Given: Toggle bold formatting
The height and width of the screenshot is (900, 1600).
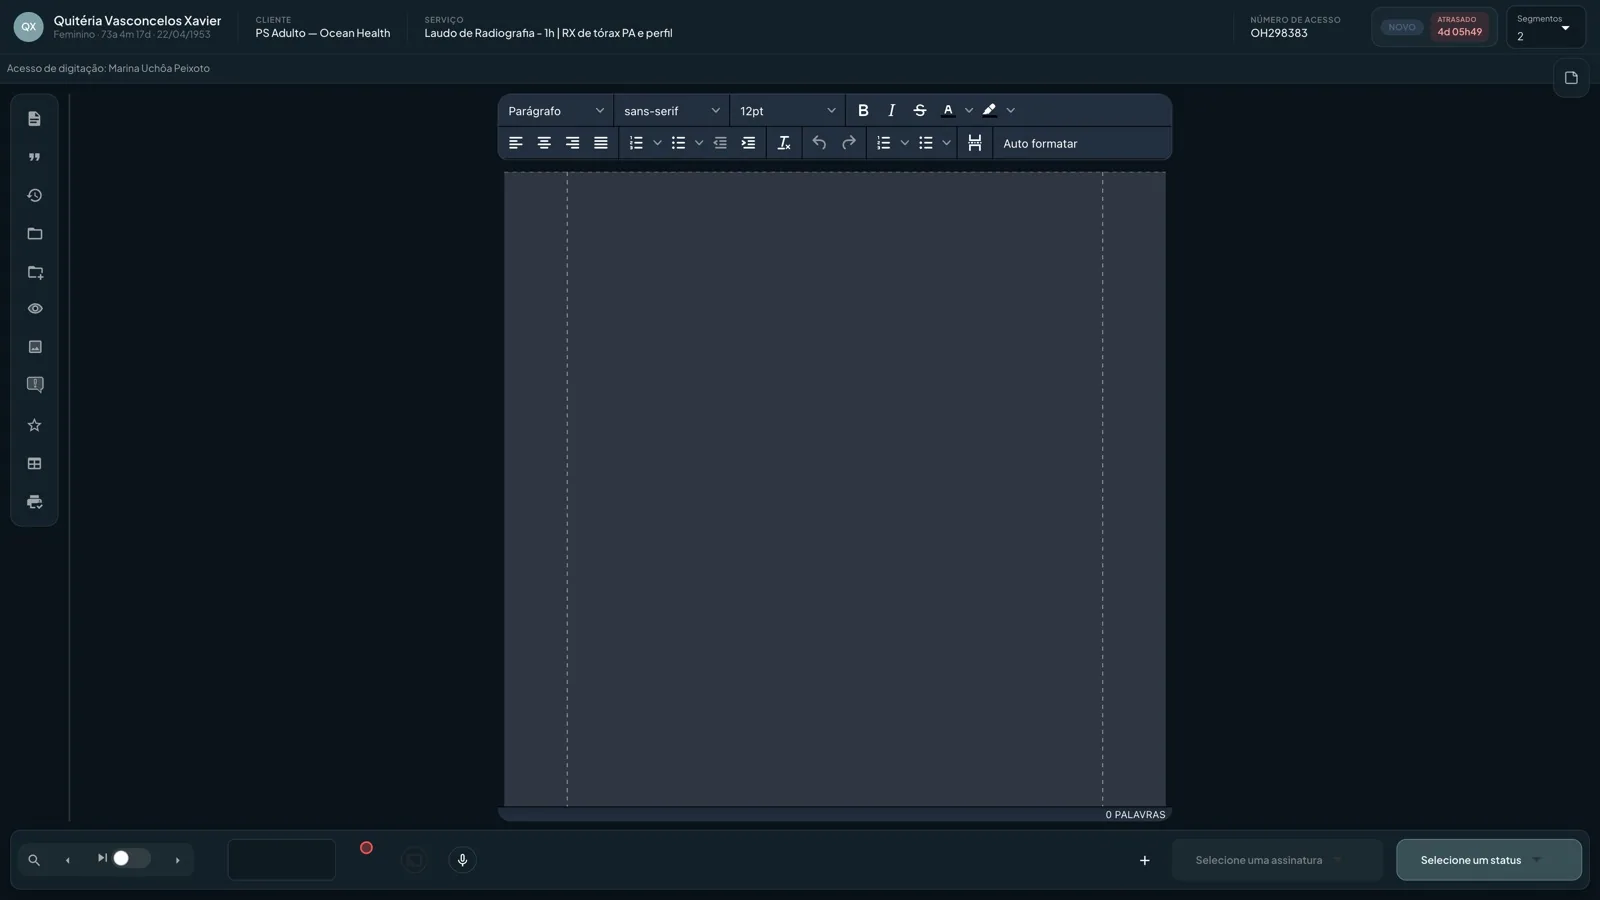Looking at the screenshot, I should (x=863, y=111).
